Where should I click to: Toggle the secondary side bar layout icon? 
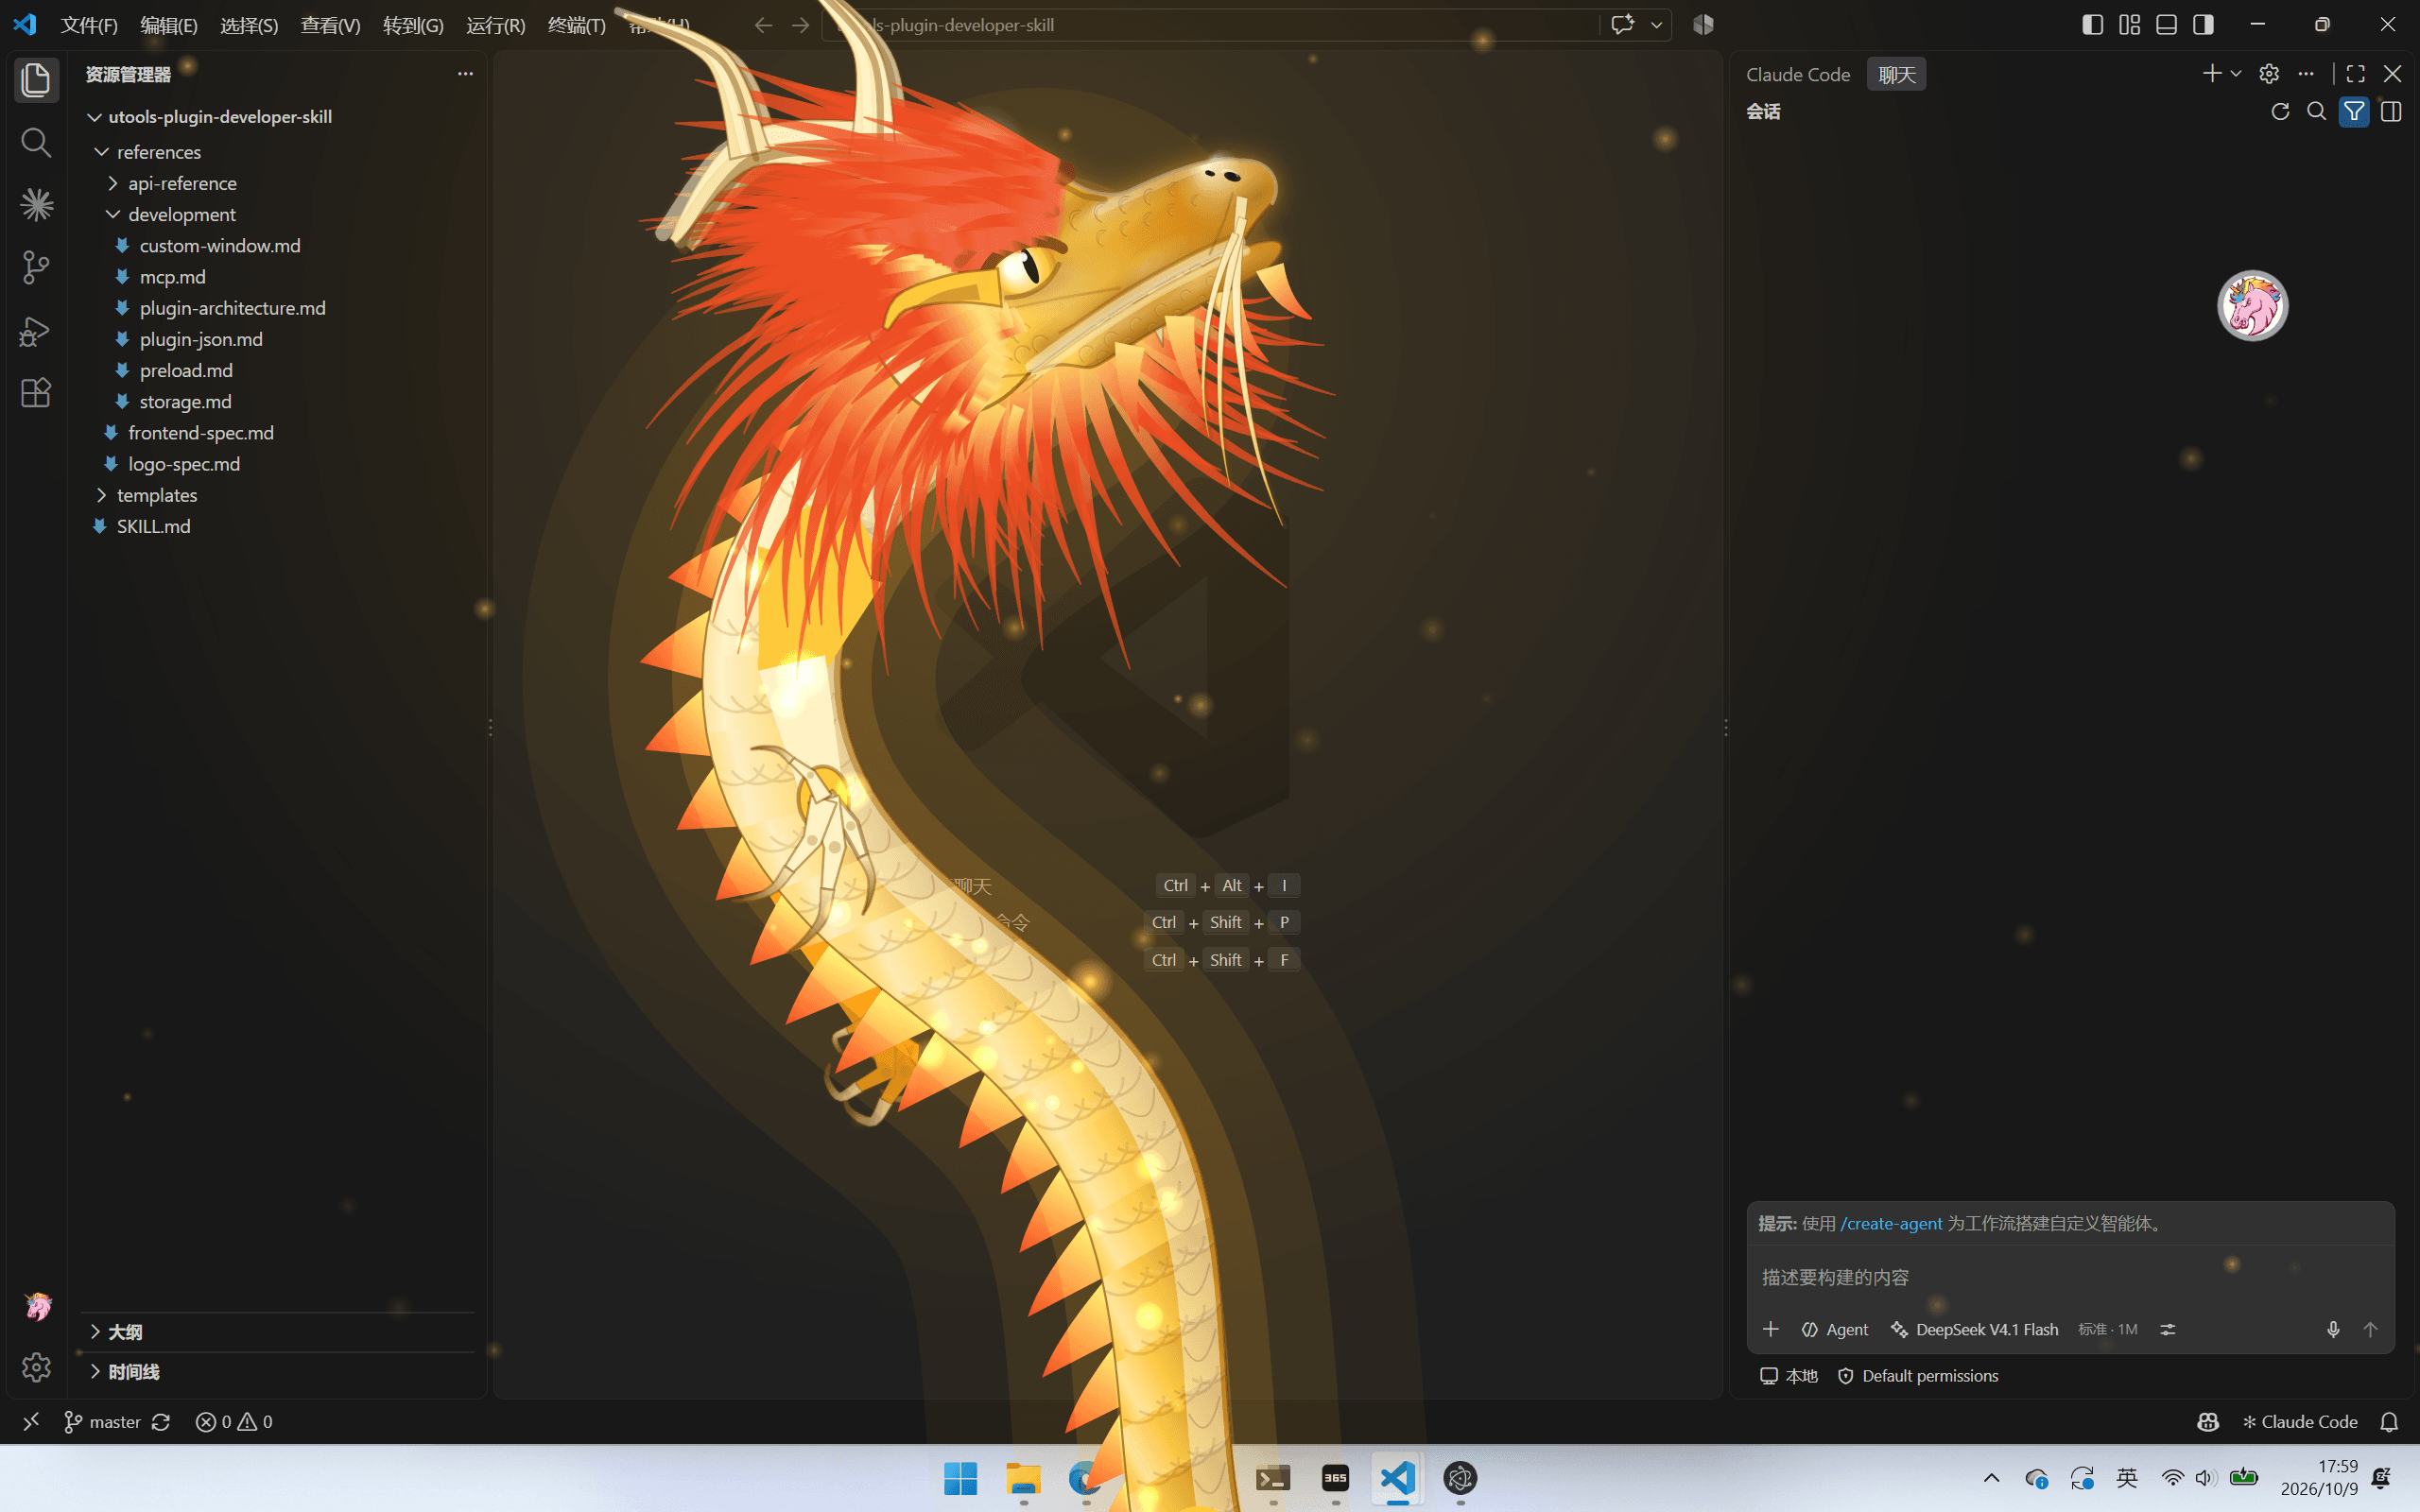[x=2203, y=25]
